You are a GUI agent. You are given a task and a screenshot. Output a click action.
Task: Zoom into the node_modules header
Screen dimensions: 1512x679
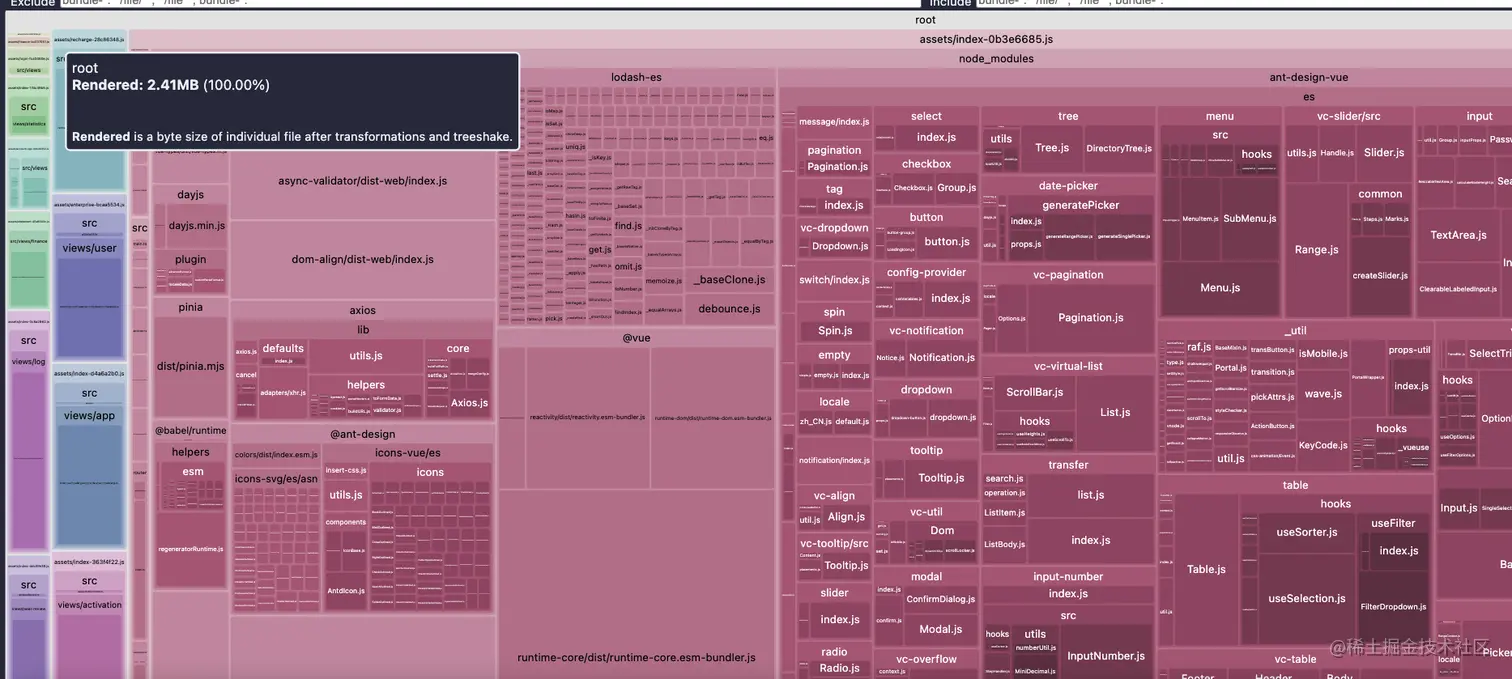tap(996, 58)
